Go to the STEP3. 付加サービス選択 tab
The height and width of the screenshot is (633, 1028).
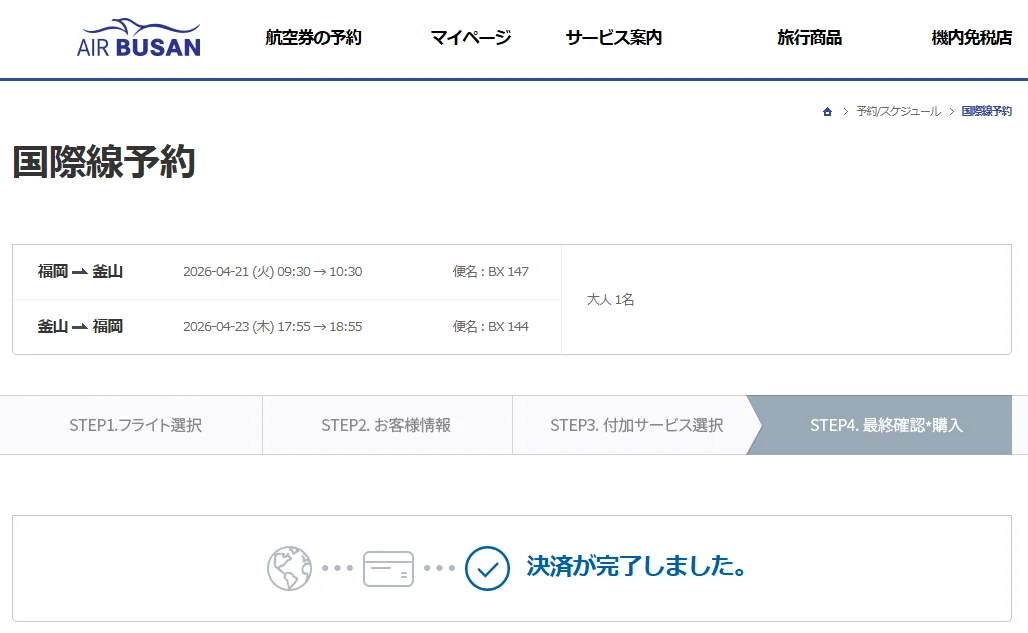(636, 425)
